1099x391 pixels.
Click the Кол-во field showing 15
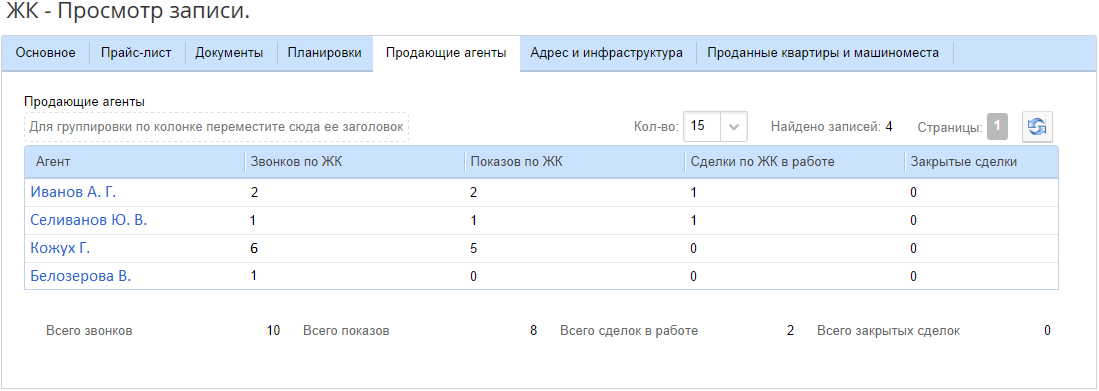715,127
